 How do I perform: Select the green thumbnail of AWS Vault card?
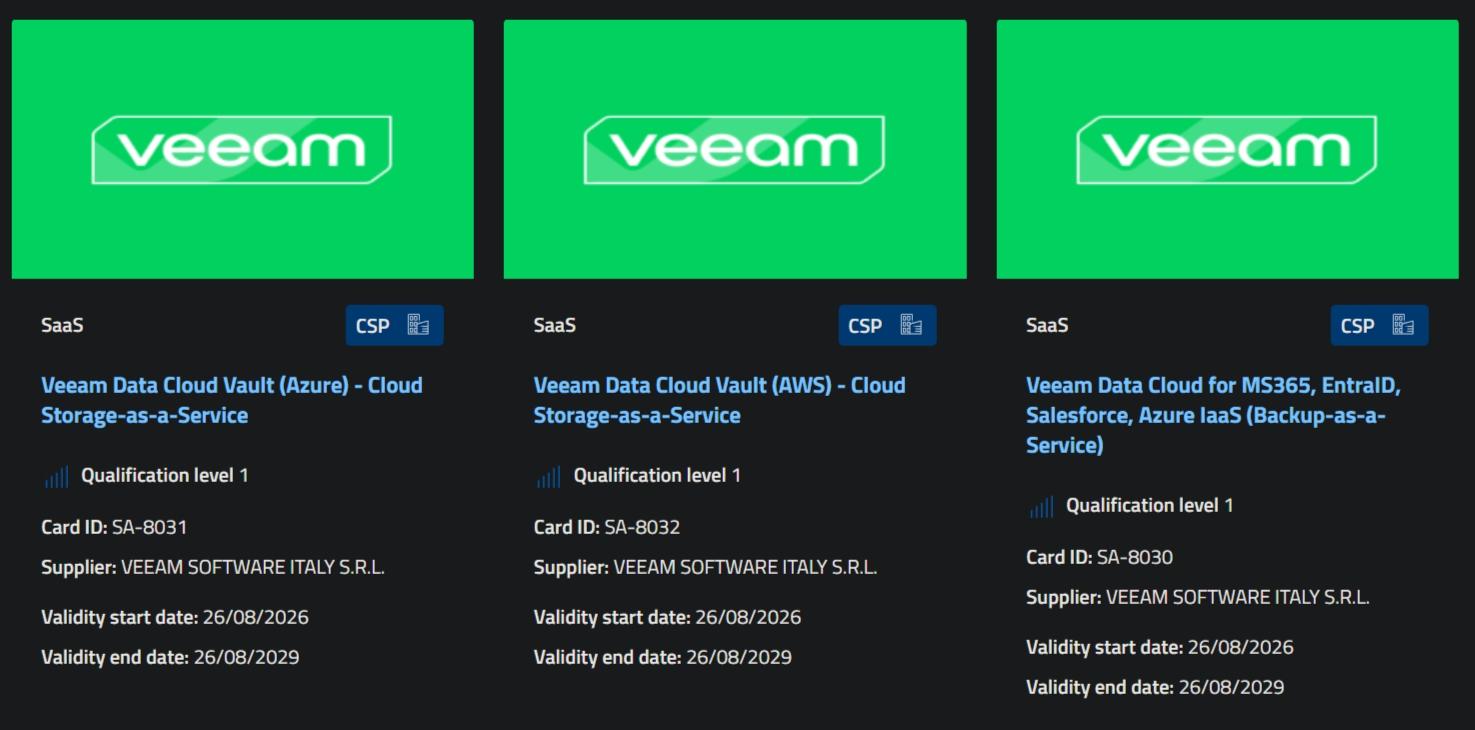(735, 149)
